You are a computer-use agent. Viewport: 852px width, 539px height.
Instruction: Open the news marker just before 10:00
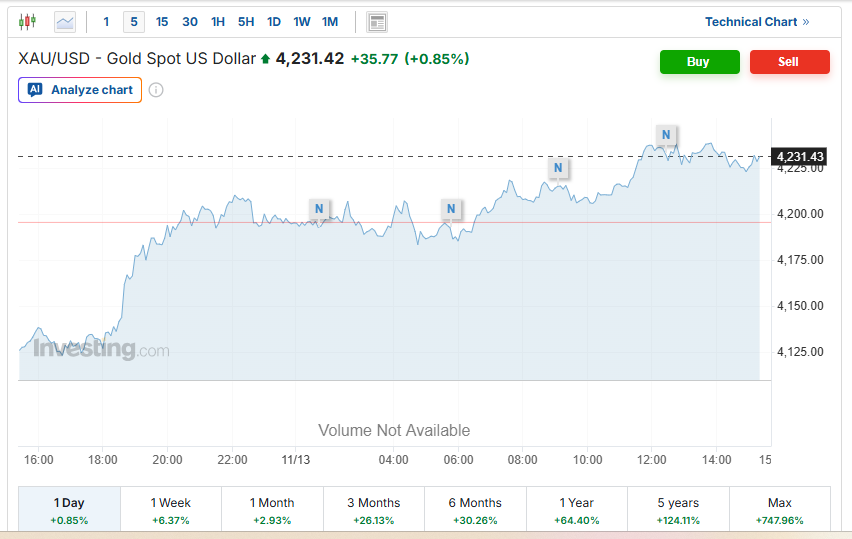[x=558, y=167]
